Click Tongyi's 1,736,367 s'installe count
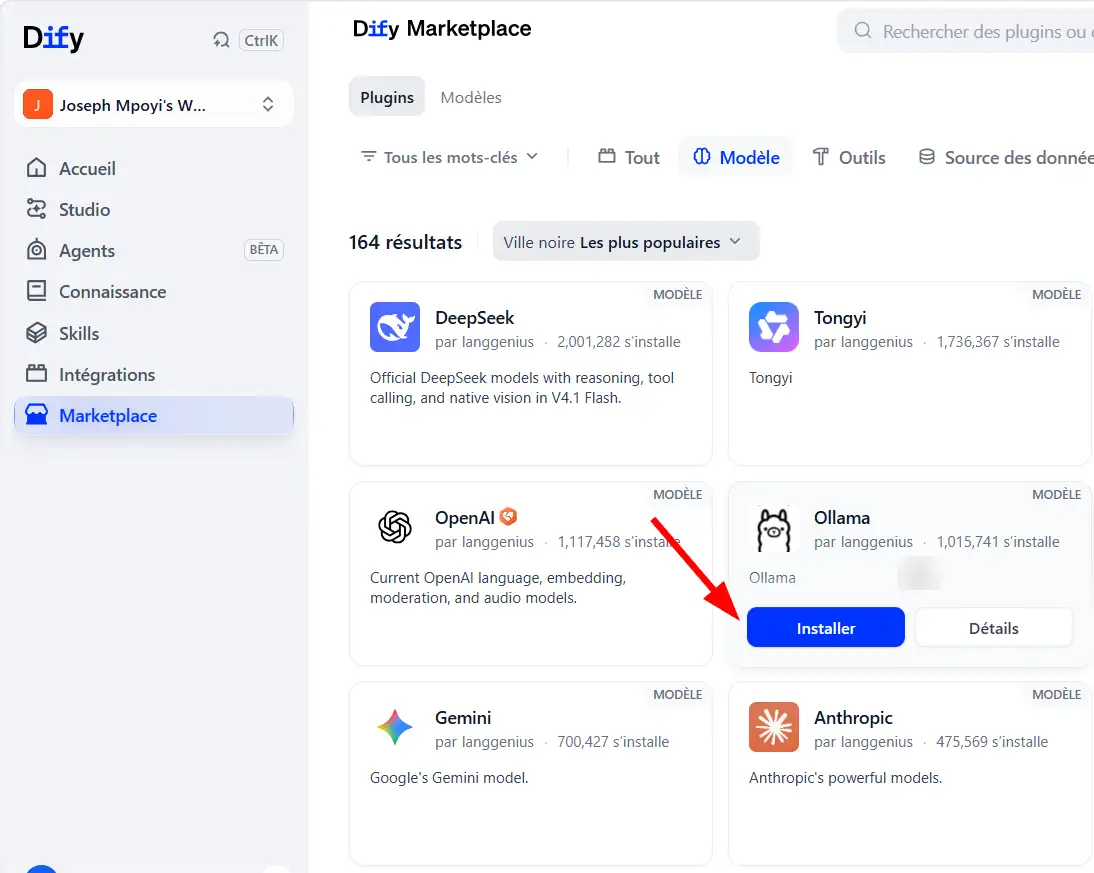The image size is (1094, 873). (998, 342)
